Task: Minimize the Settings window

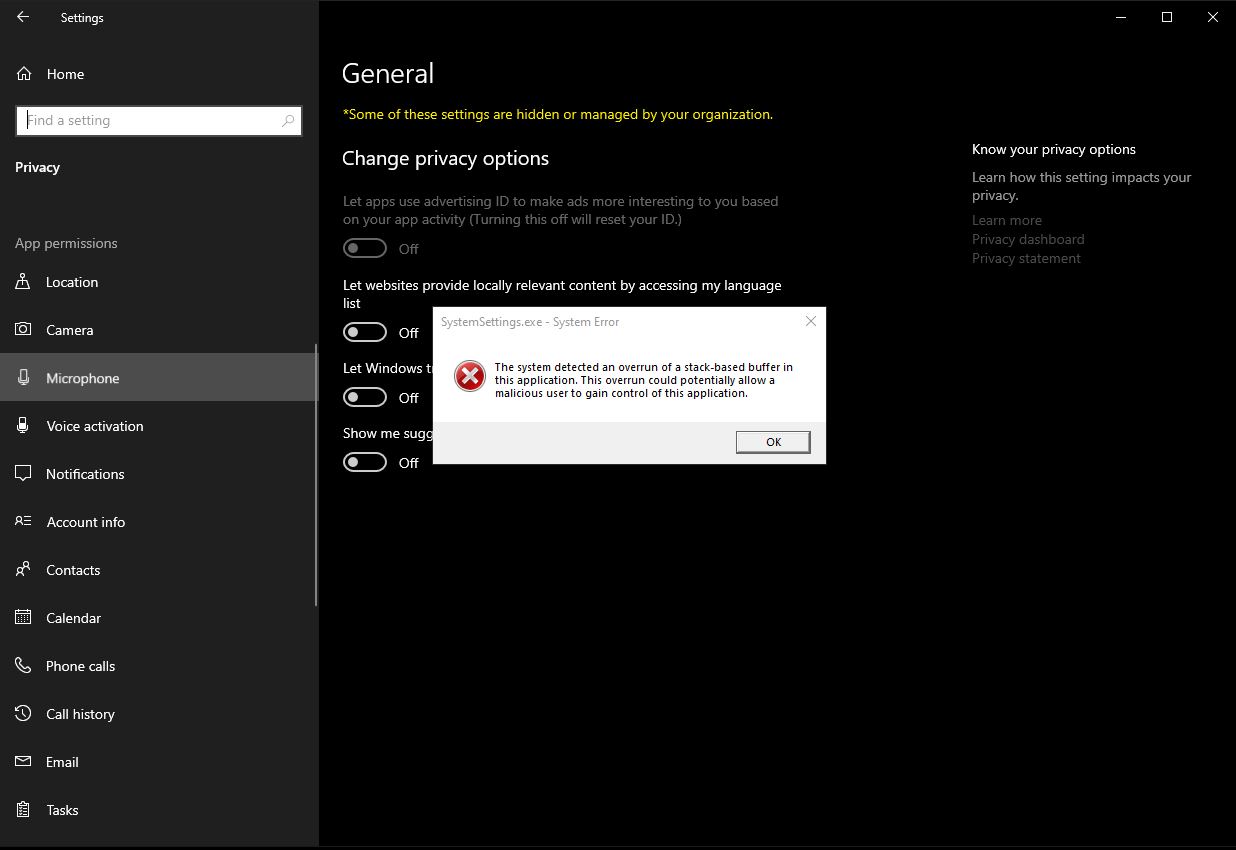Action: (1121, 17)
